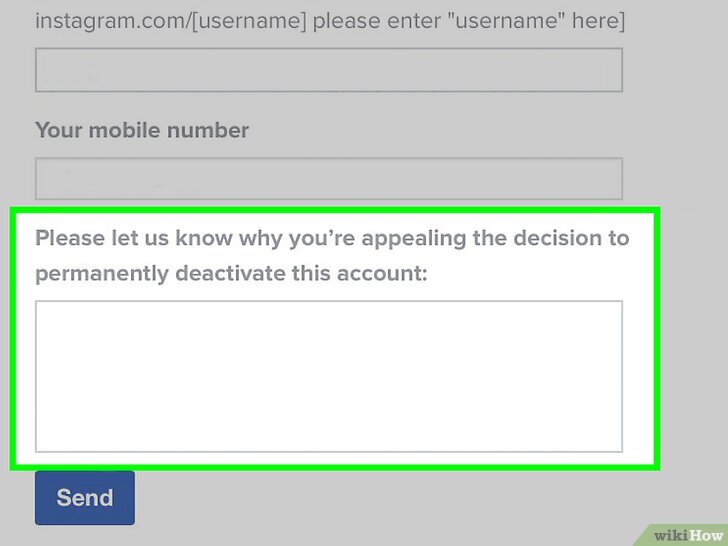Click the Send button
Viewport: 728px width, 546px height.
85,498
